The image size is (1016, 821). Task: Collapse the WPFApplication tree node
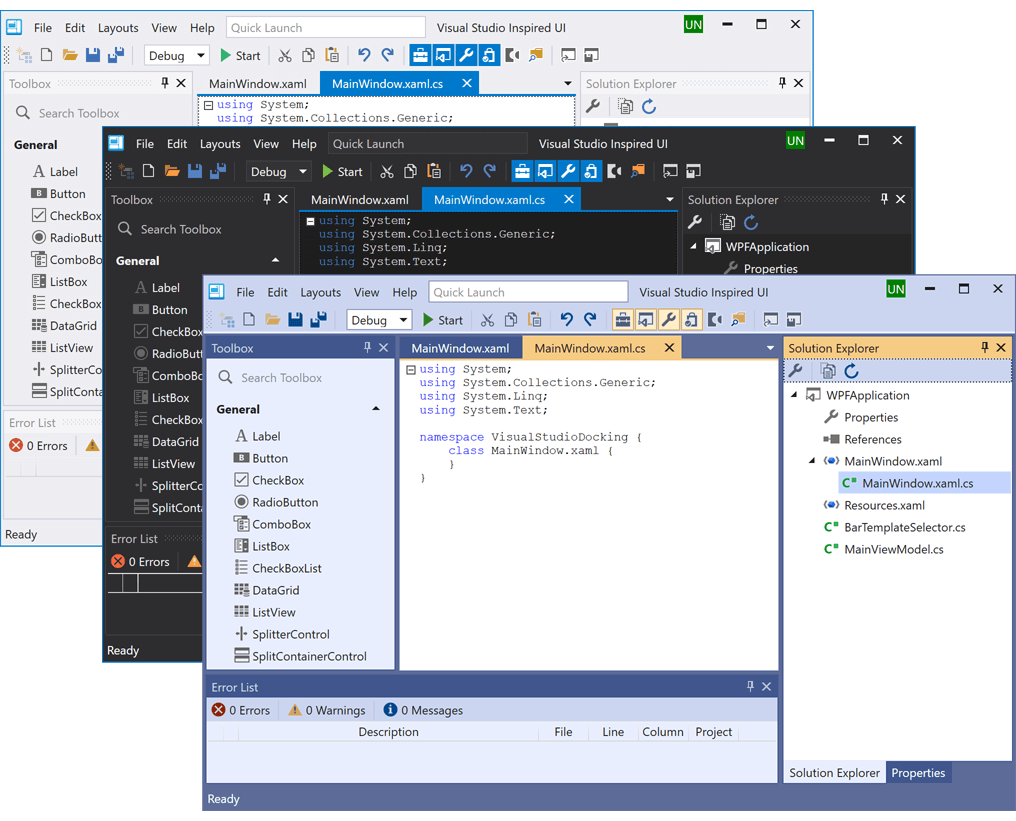[x=794, y=395]
